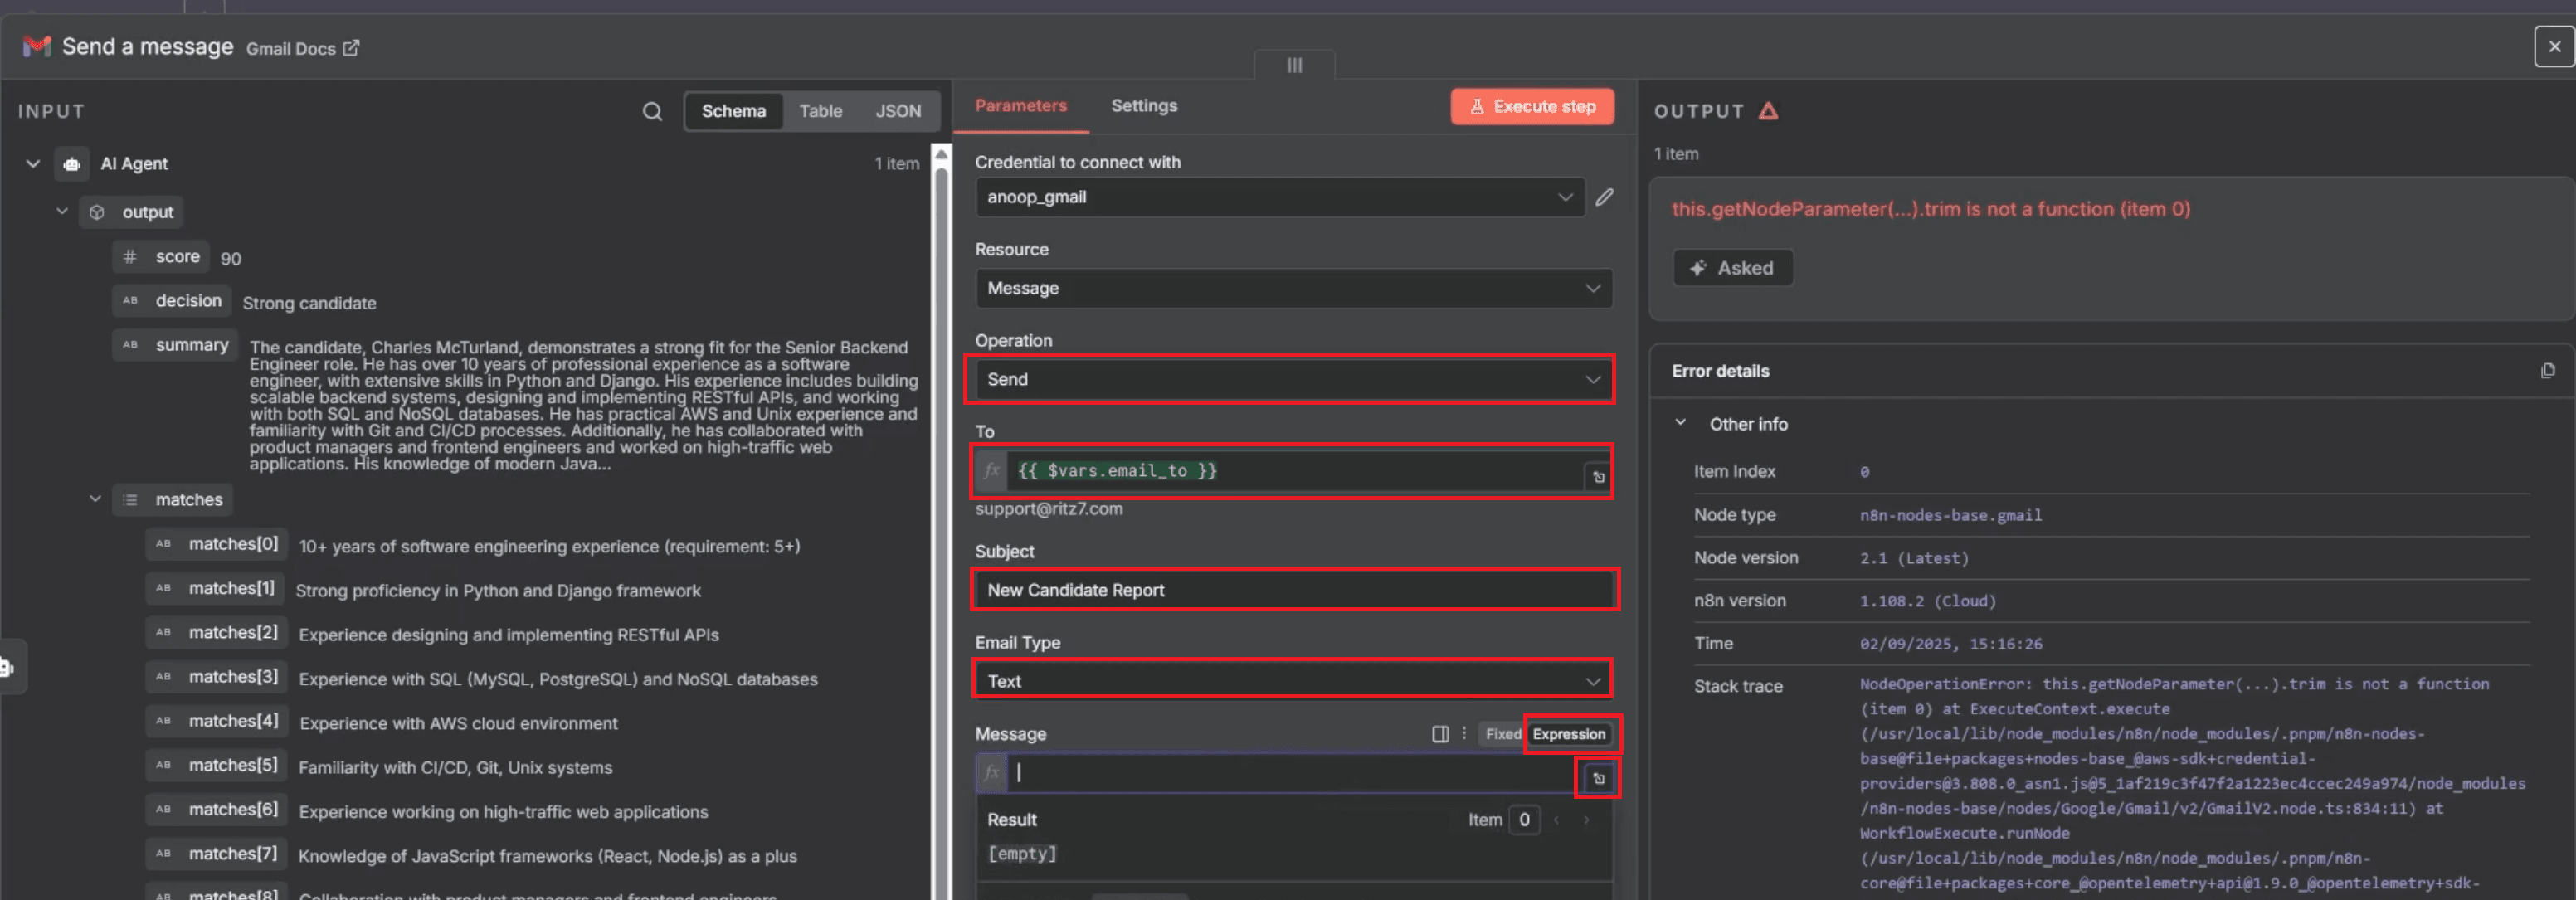Select the matches array pill
Viewport: 2576px width, 900px height.
pyautogui.click(x=172, y=499)
